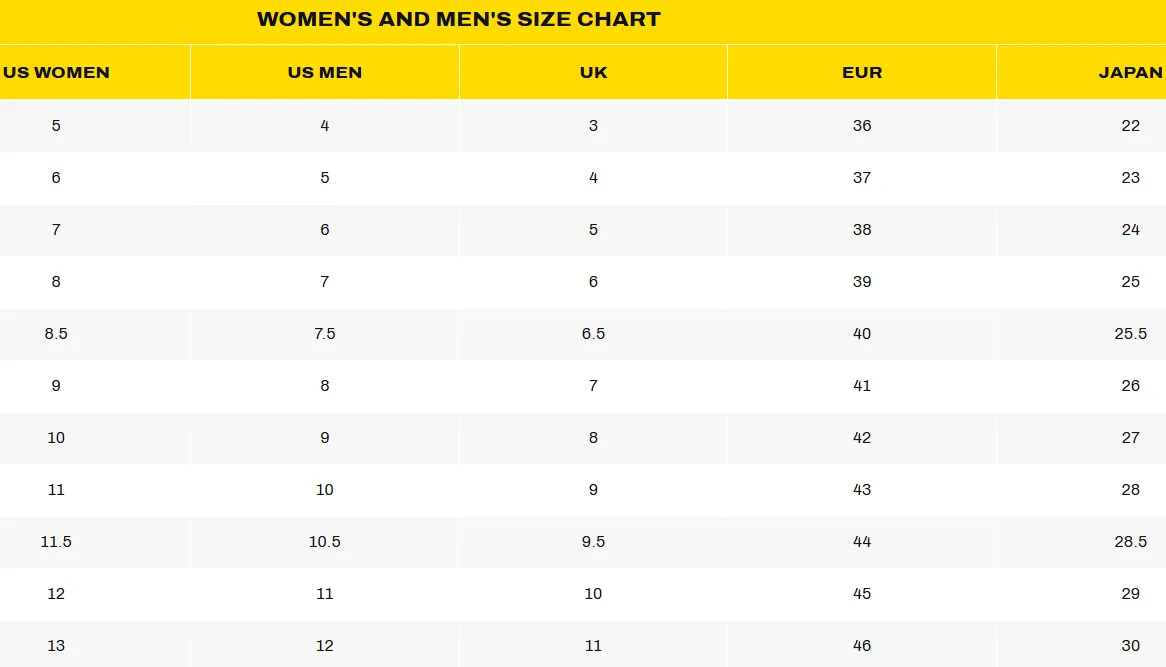Click Japan size 22 cell

coord(1130,126)
